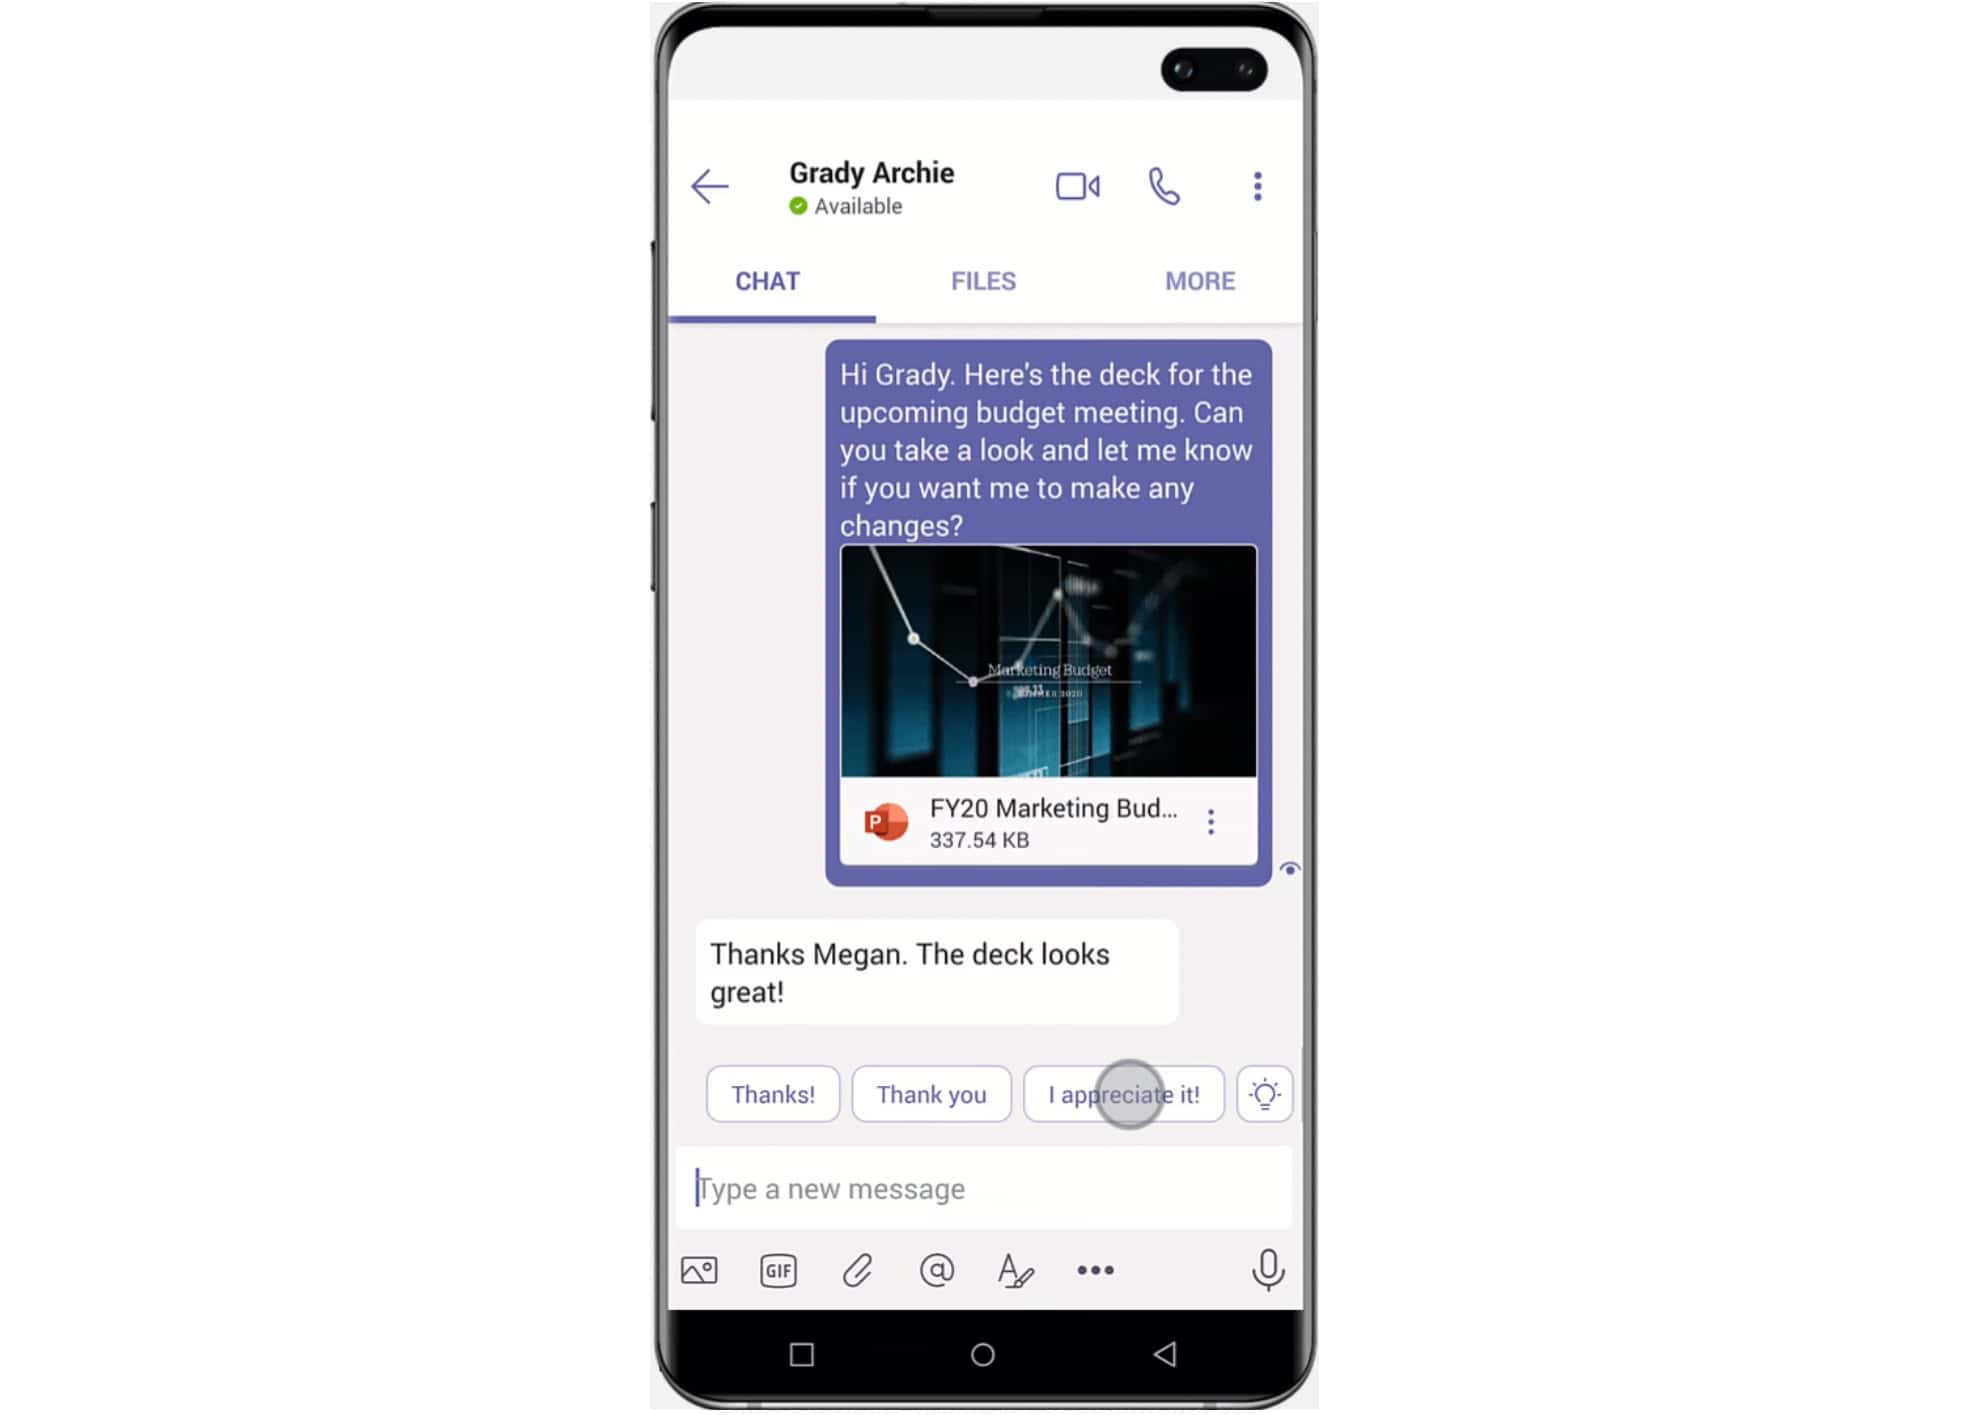Open GIF picker
This screenshot has width=1966, height=1415.
[x=780, y=1270]
